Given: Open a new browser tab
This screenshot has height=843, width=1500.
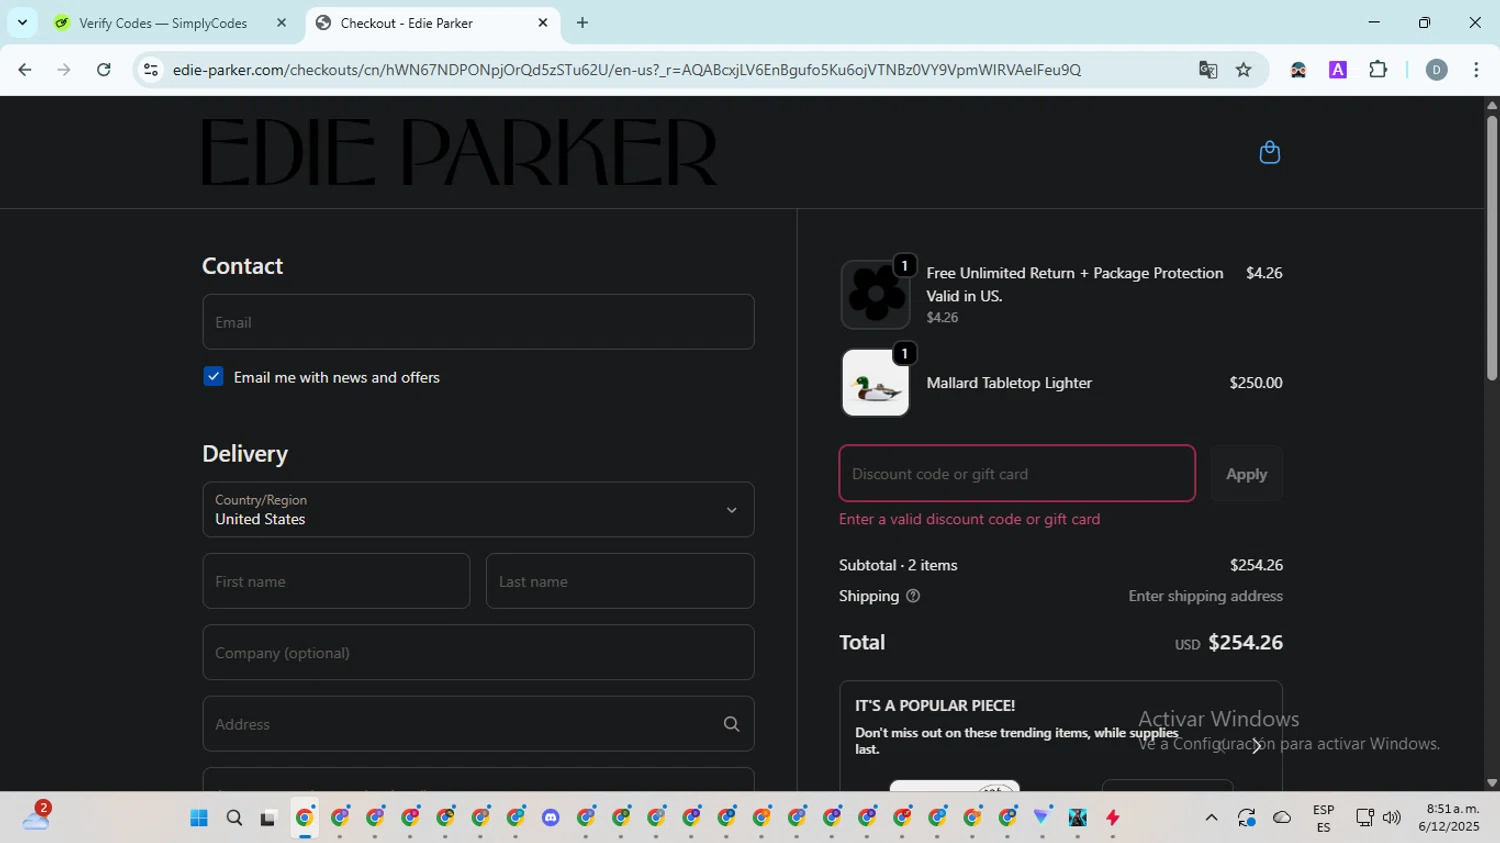Looking at the screenshot, I should pyautogui.click(x=582, y=23).
